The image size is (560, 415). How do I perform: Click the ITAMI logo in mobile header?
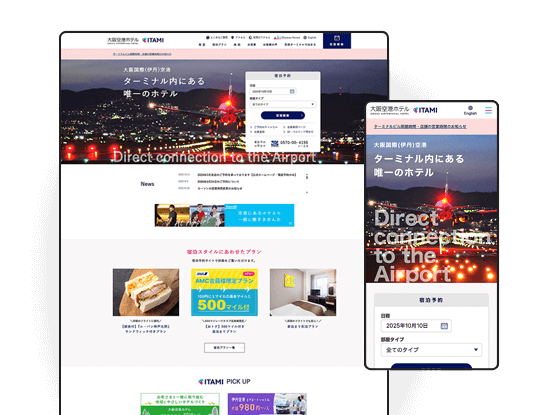tap(425, 110)
